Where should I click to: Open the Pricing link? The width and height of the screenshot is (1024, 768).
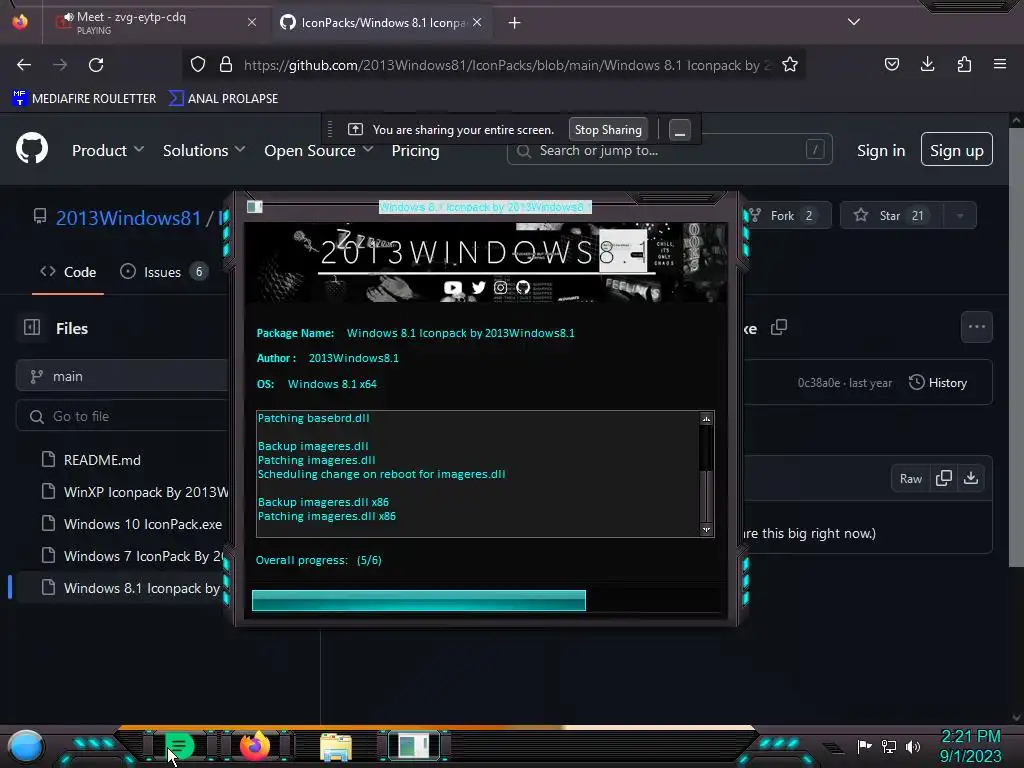point(415,150)
